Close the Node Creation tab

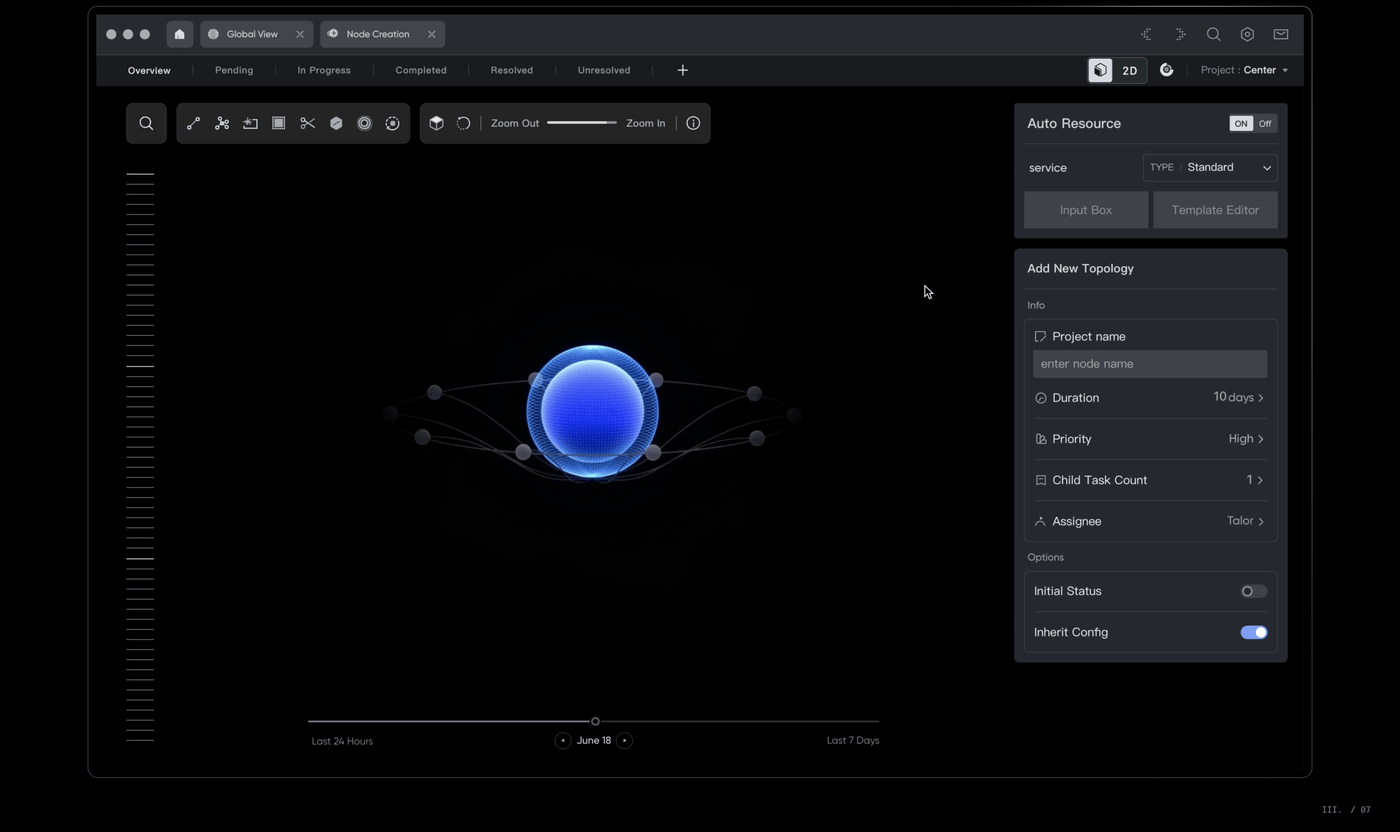coord(432,34)
